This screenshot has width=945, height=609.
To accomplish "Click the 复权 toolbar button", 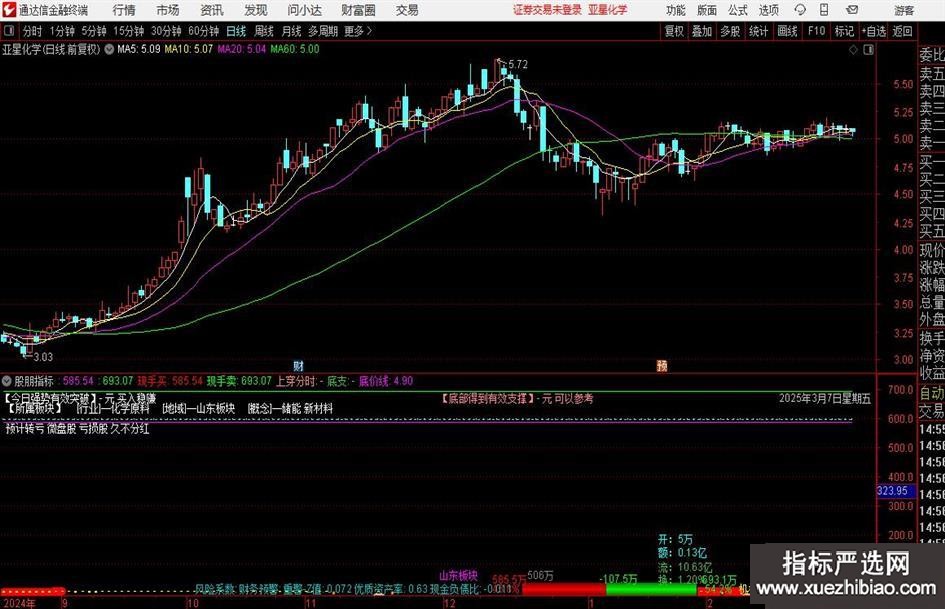I will click(x=674, y=31).
